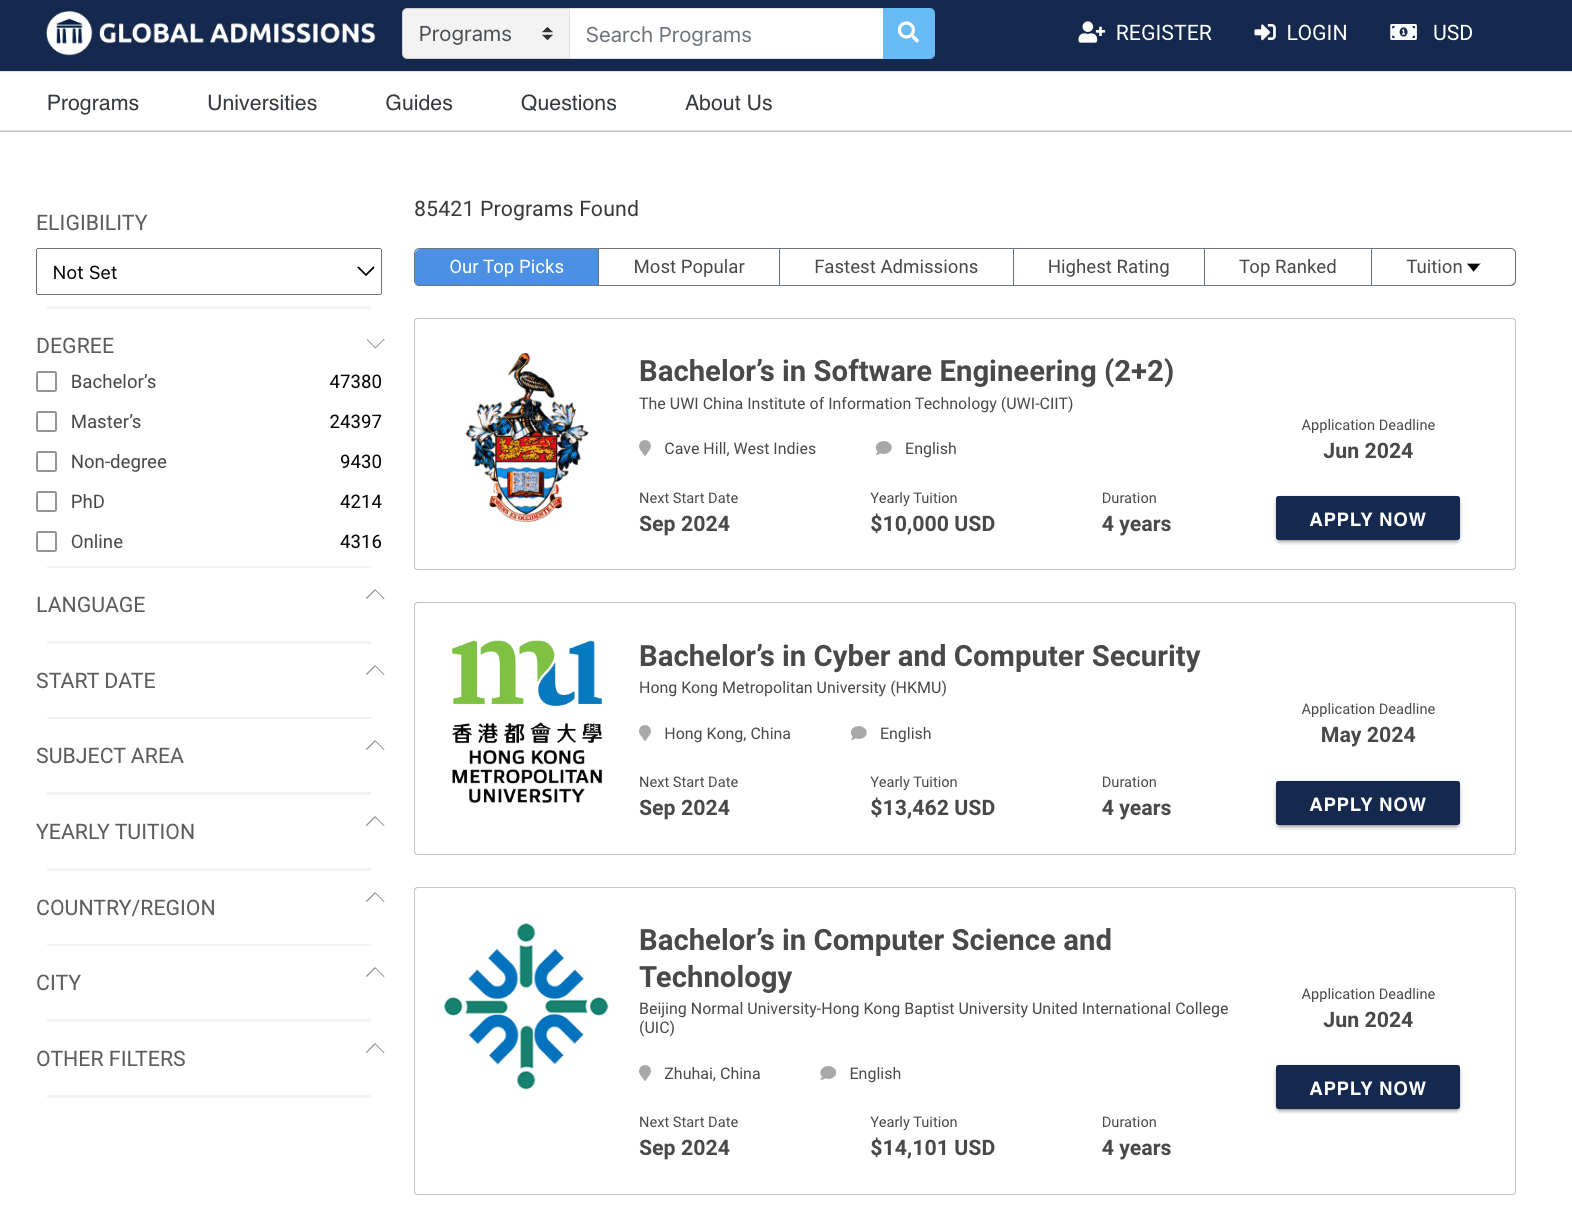Screen dimensions: 1572x1218
Task: Open the Universities menu item
Action: pyautogui.click(x=262, y=103)
